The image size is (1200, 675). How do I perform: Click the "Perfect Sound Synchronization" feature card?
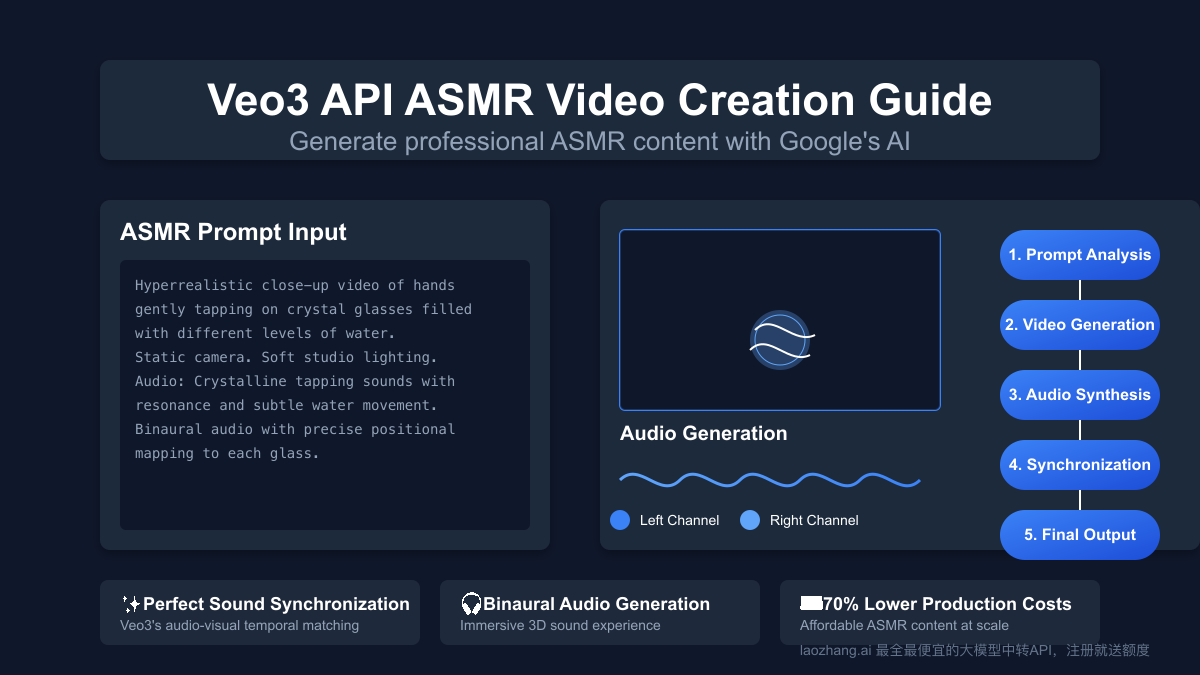260,612
